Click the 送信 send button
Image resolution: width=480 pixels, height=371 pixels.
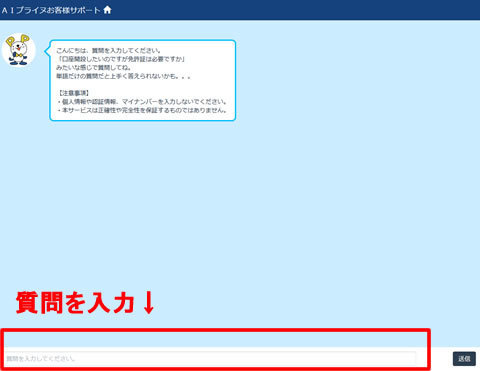pos(464,359)
